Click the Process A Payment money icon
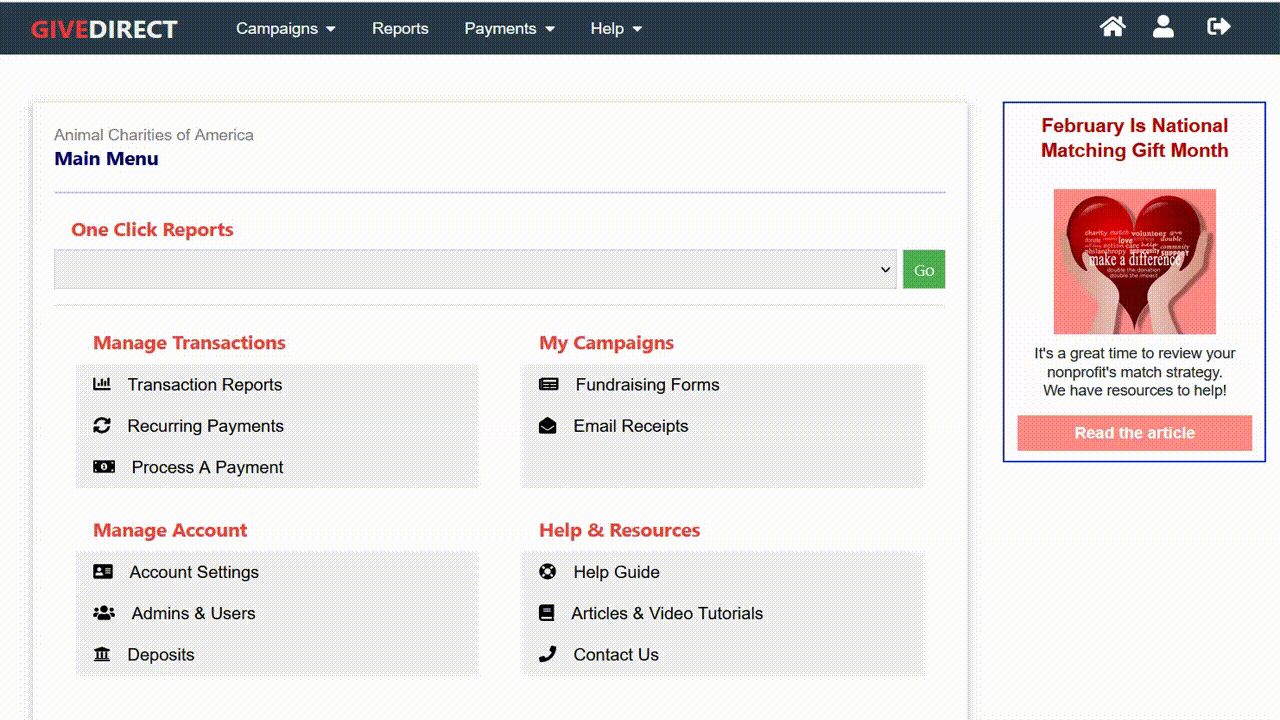The width and height of the screenshot is (1280, 720). click(104, 467)
